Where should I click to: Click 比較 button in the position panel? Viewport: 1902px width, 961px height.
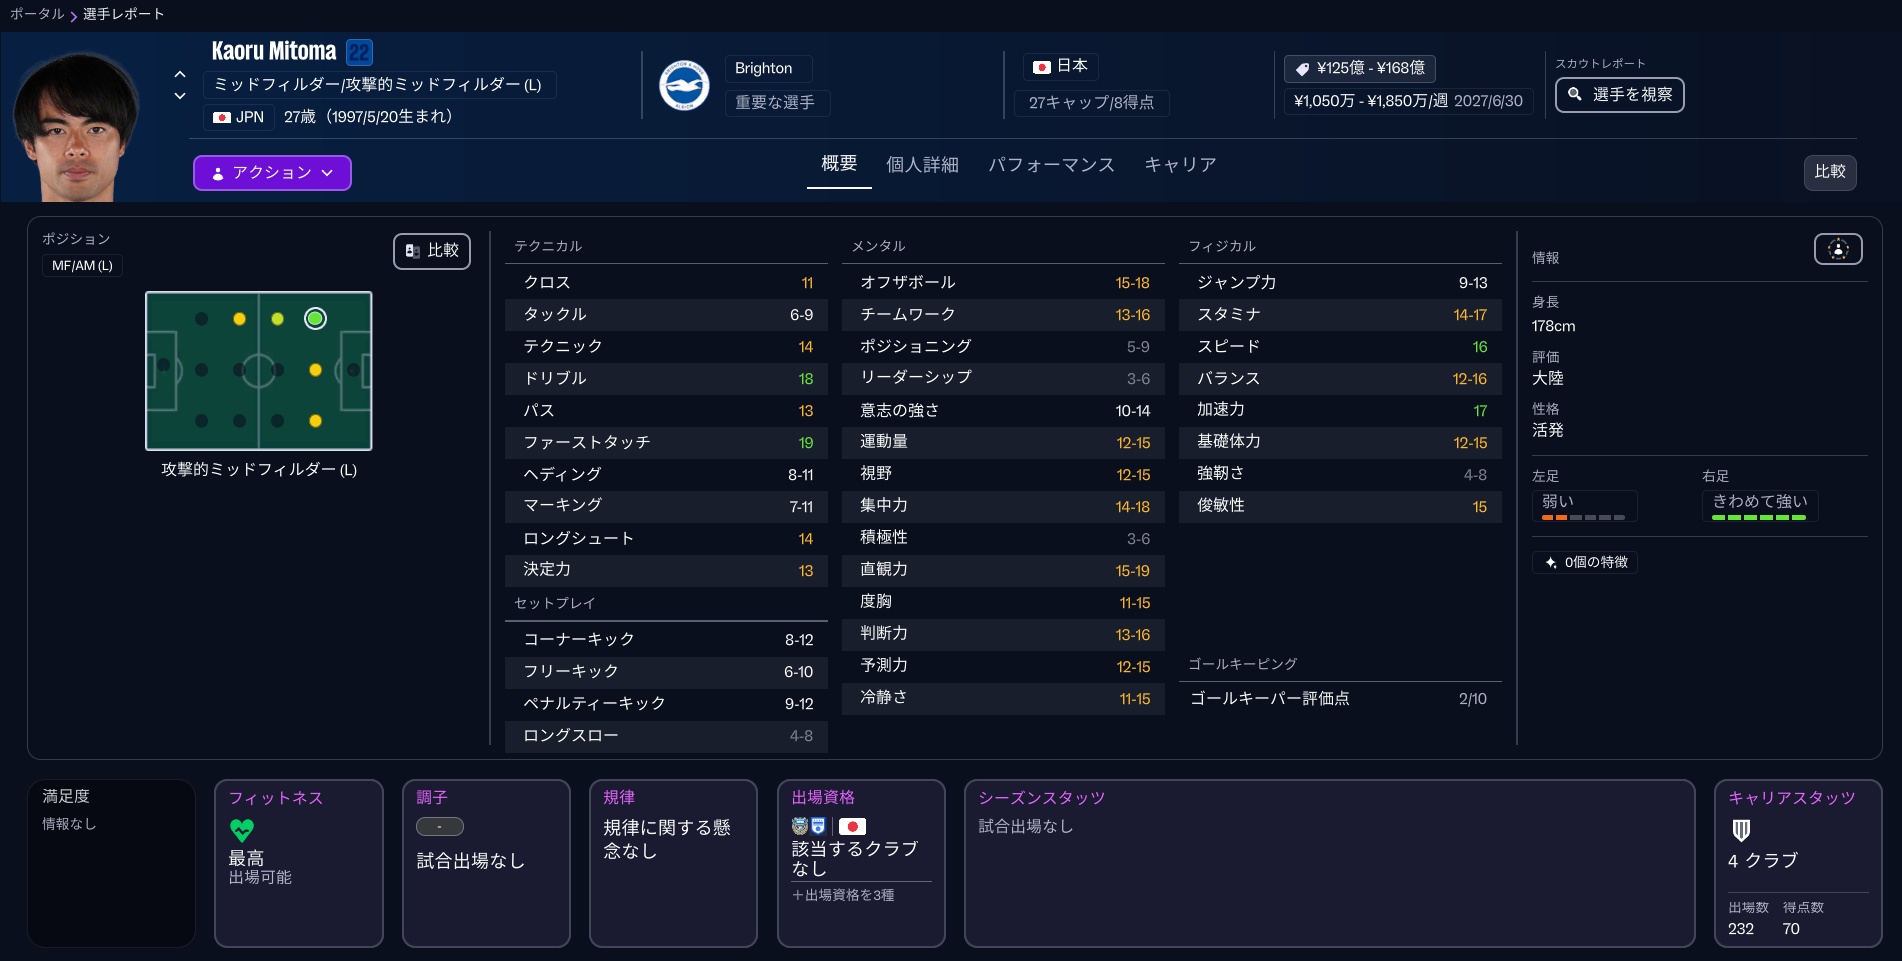point(432,251)
